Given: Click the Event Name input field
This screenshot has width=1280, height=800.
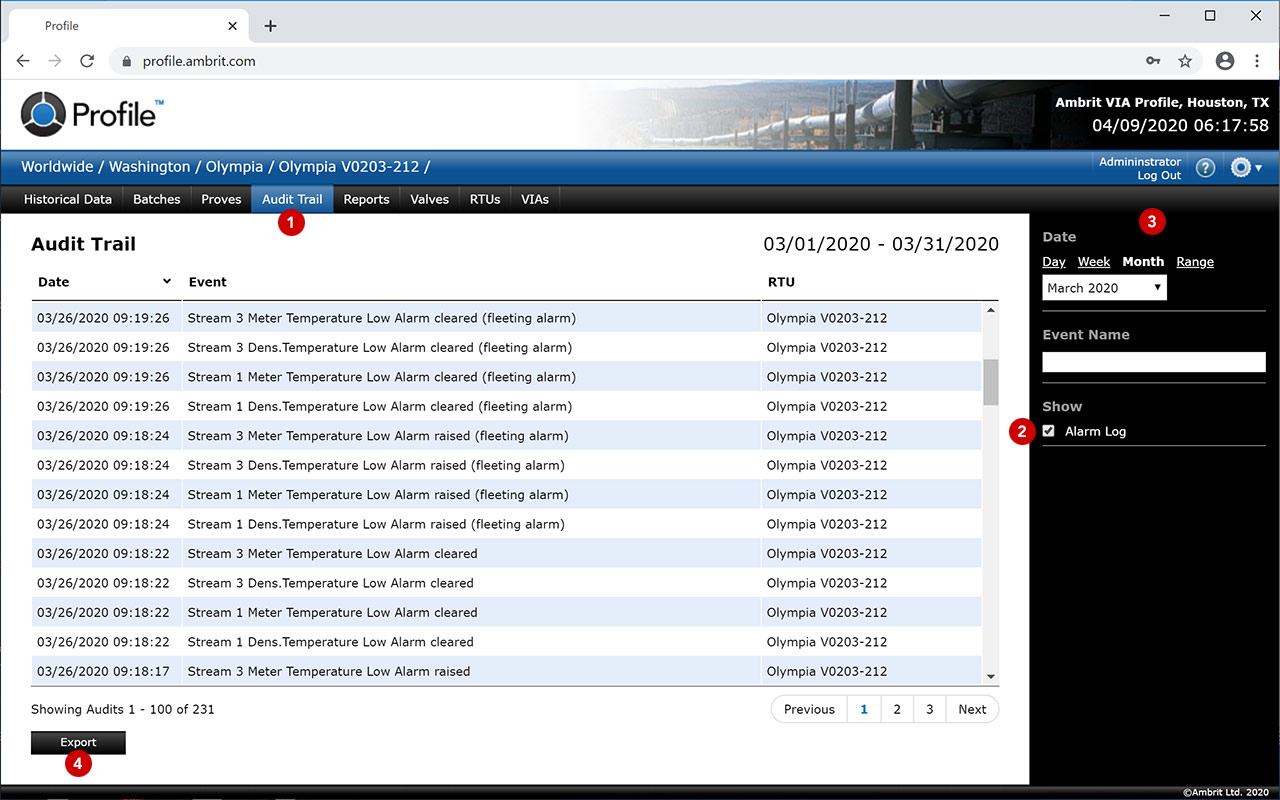Looking at the screenshot, I should (1153, 362).
